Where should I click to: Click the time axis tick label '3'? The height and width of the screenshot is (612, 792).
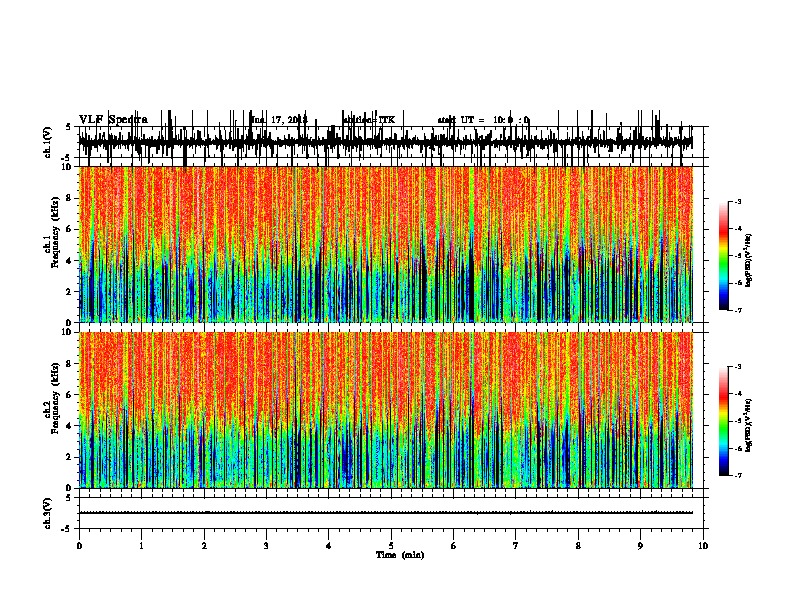pyautogui.click(x=266, y=546)
